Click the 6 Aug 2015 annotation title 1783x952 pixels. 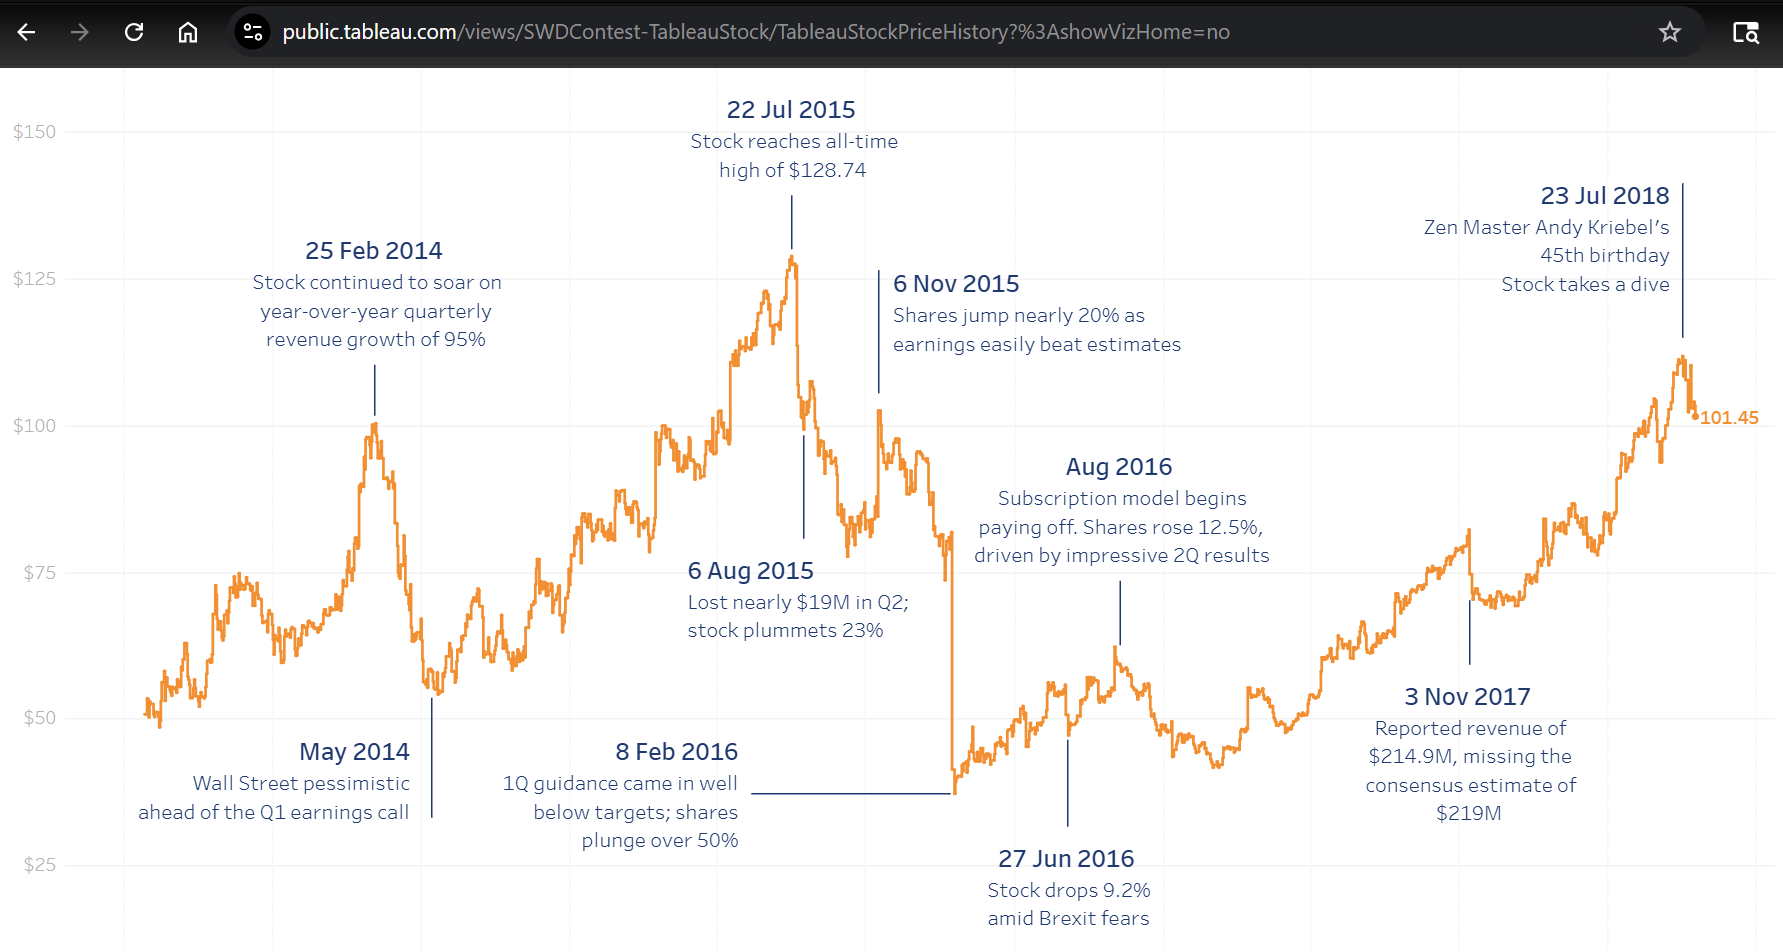pos(750,571)
